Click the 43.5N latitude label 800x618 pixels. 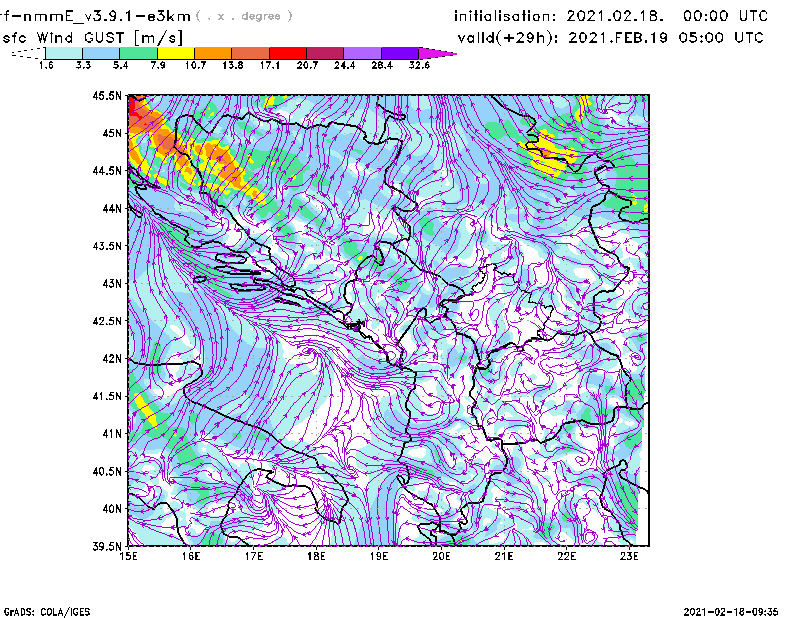pos(107,246)
